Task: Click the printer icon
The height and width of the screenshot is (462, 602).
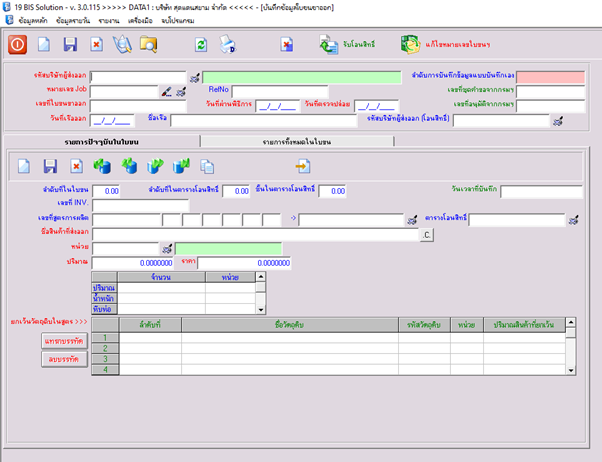Action: pyautogui.click(x=227, y=45)
